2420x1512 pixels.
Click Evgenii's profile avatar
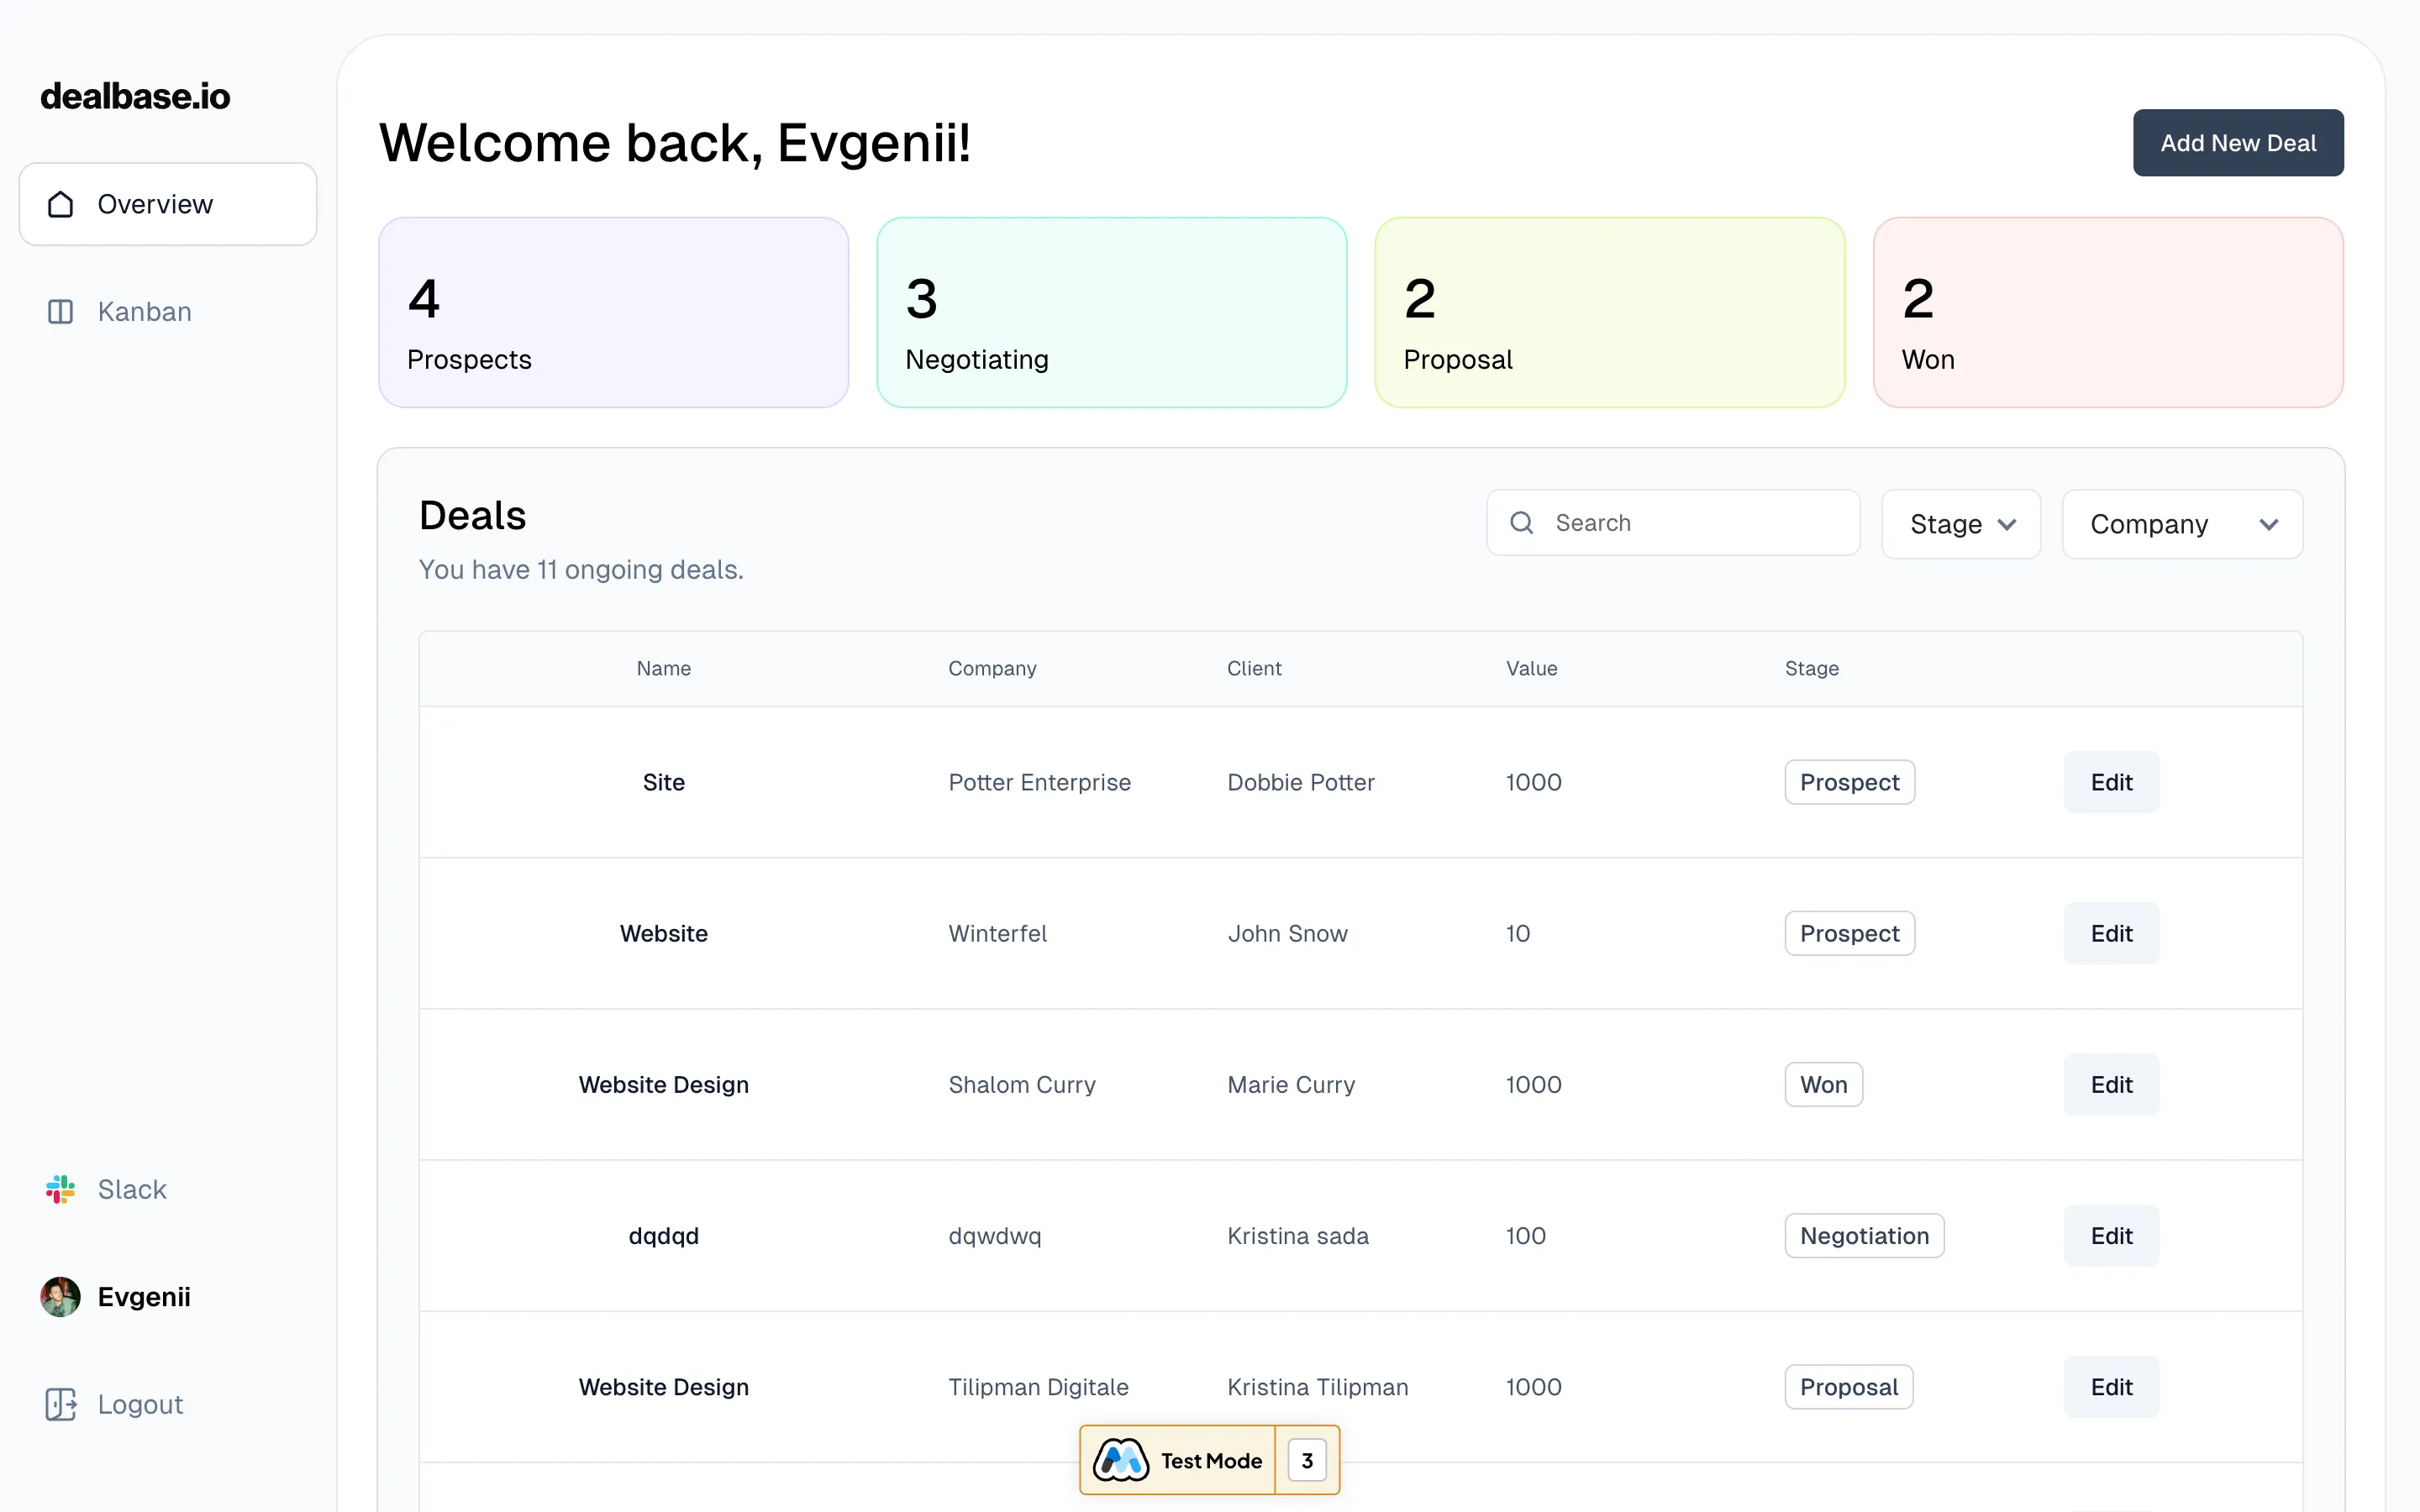coord(60,1297)
